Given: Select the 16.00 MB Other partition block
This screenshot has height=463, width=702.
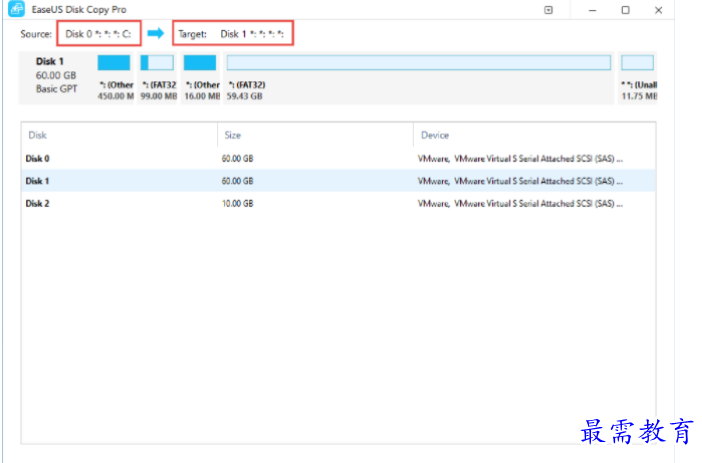Looking at the screenshot, I should [201, 78].
